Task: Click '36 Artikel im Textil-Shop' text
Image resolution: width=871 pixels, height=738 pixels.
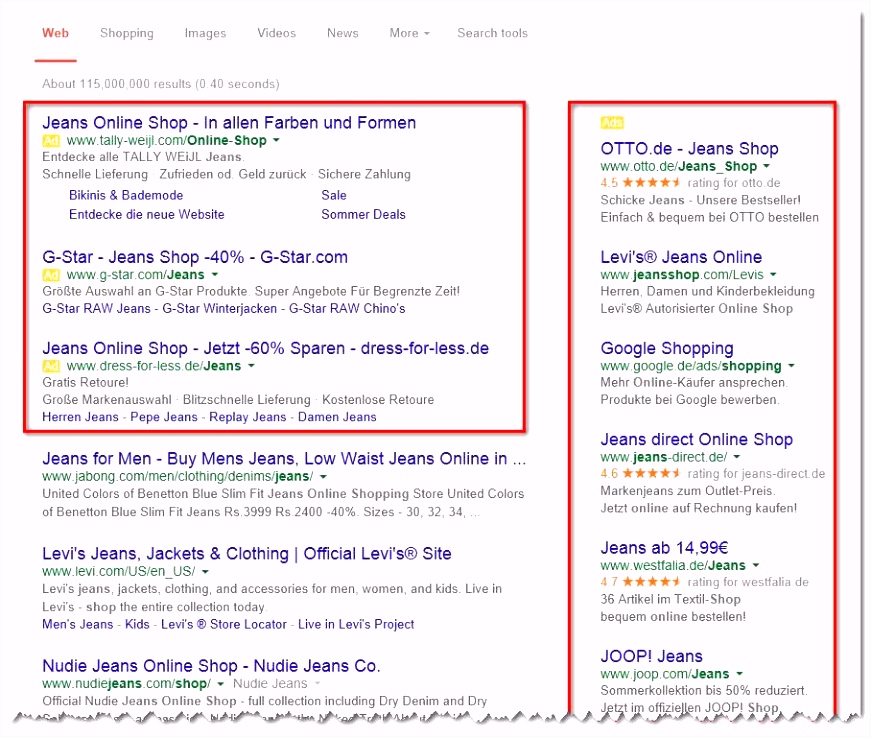Action: point(670,599)
